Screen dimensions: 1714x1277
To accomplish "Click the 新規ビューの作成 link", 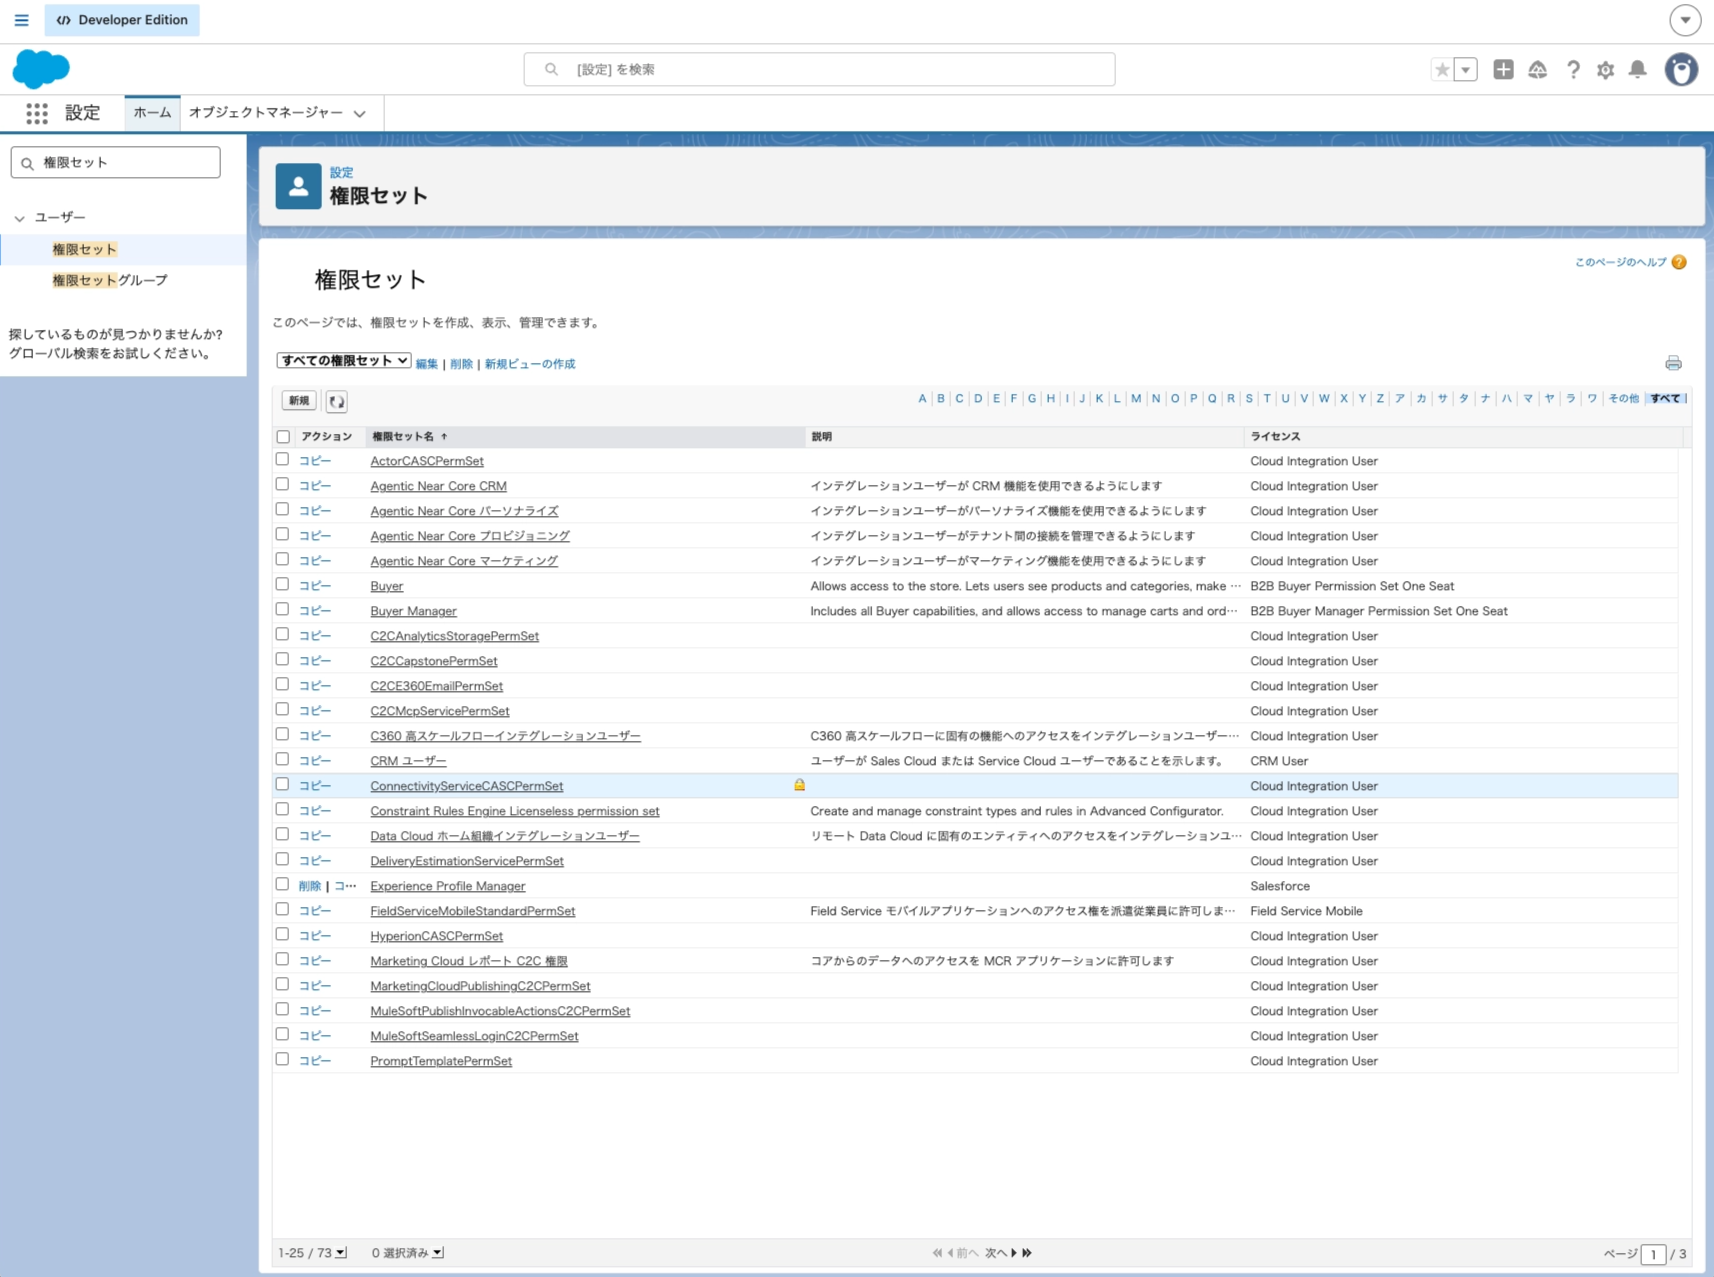I will [530, 364].
